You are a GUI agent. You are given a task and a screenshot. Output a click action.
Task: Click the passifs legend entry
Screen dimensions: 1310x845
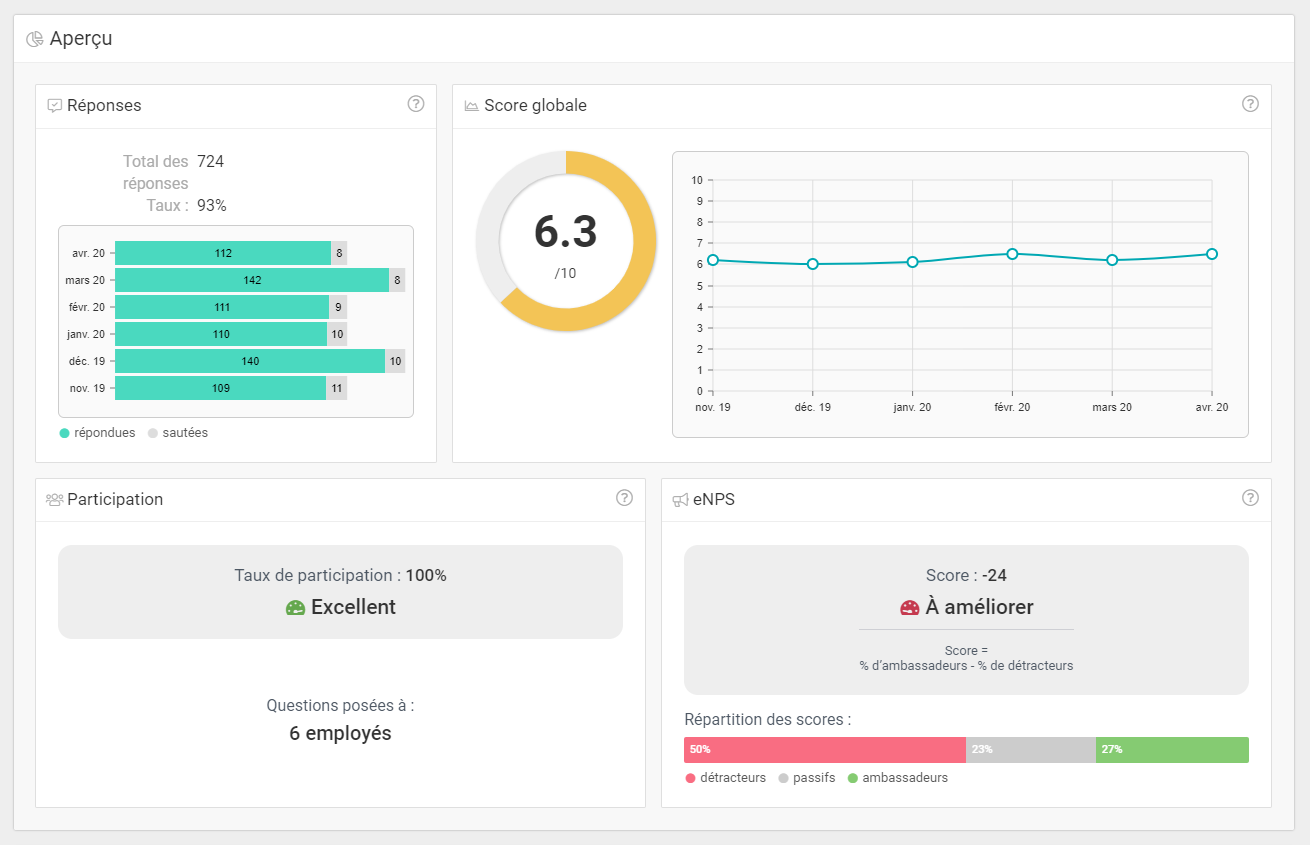point(806,778)
